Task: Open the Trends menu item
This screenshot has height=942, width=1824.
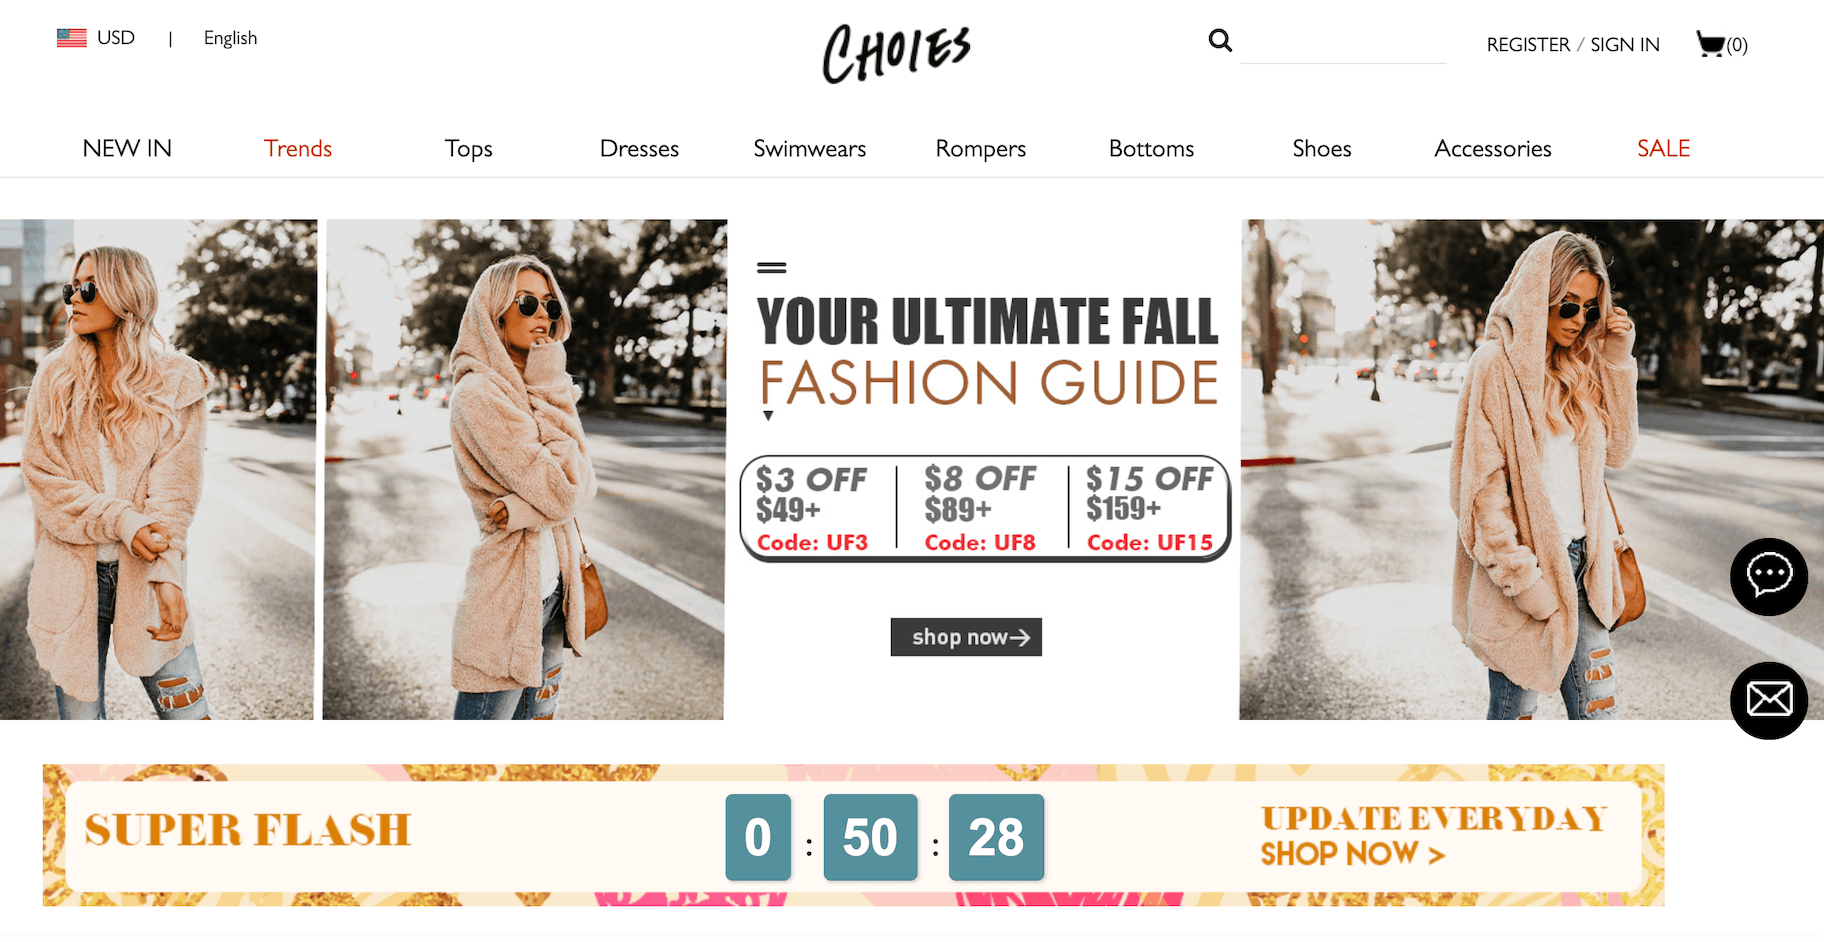Action: pos(298,148)
